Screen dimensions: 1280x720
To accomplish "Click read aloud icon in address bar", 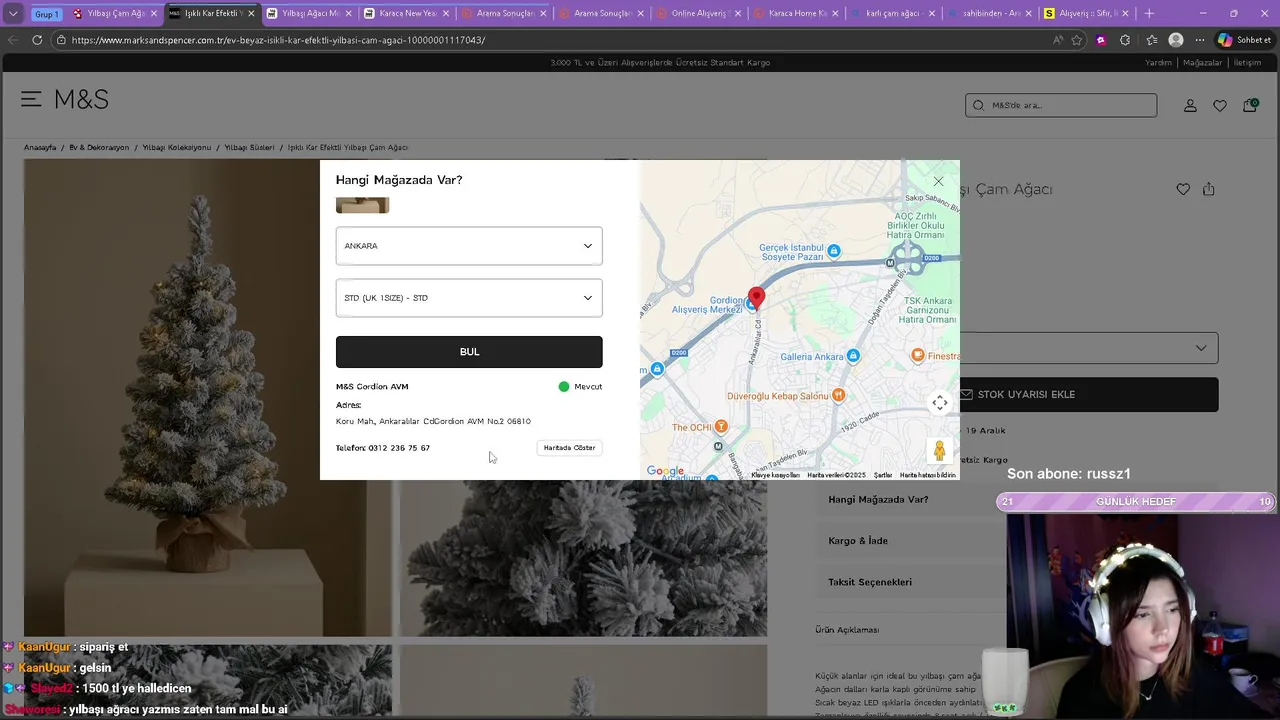I will 1057,40.
